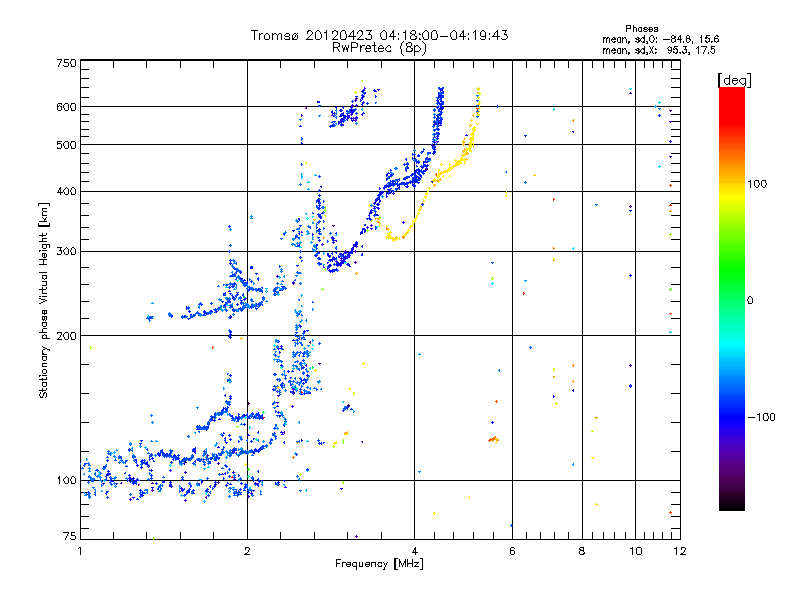Click the phase colorbar gradient strip
The width and height of the screenshot is (800, 600).
[x=732, y=298]
